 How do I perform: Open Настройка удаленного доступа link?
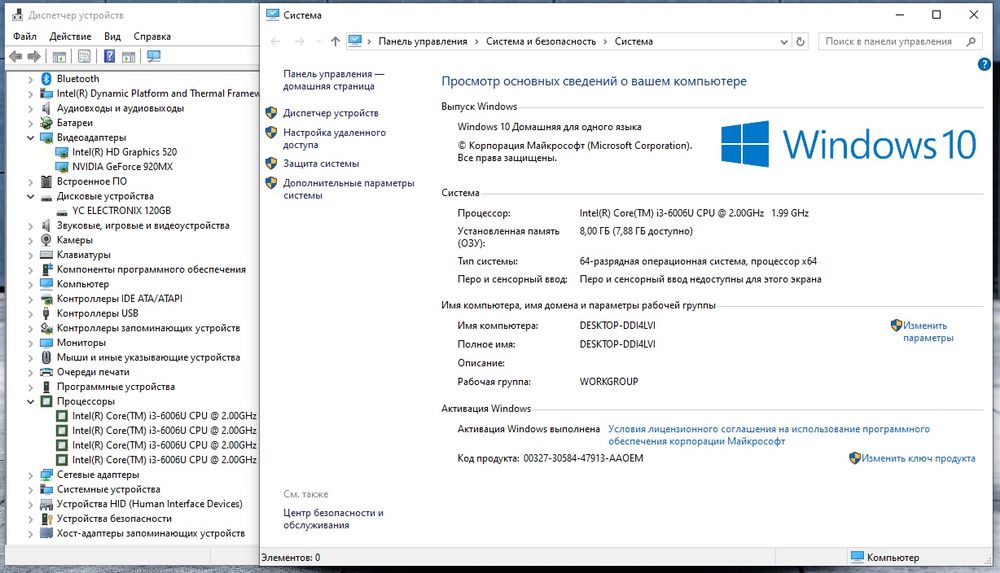point(334,138)
